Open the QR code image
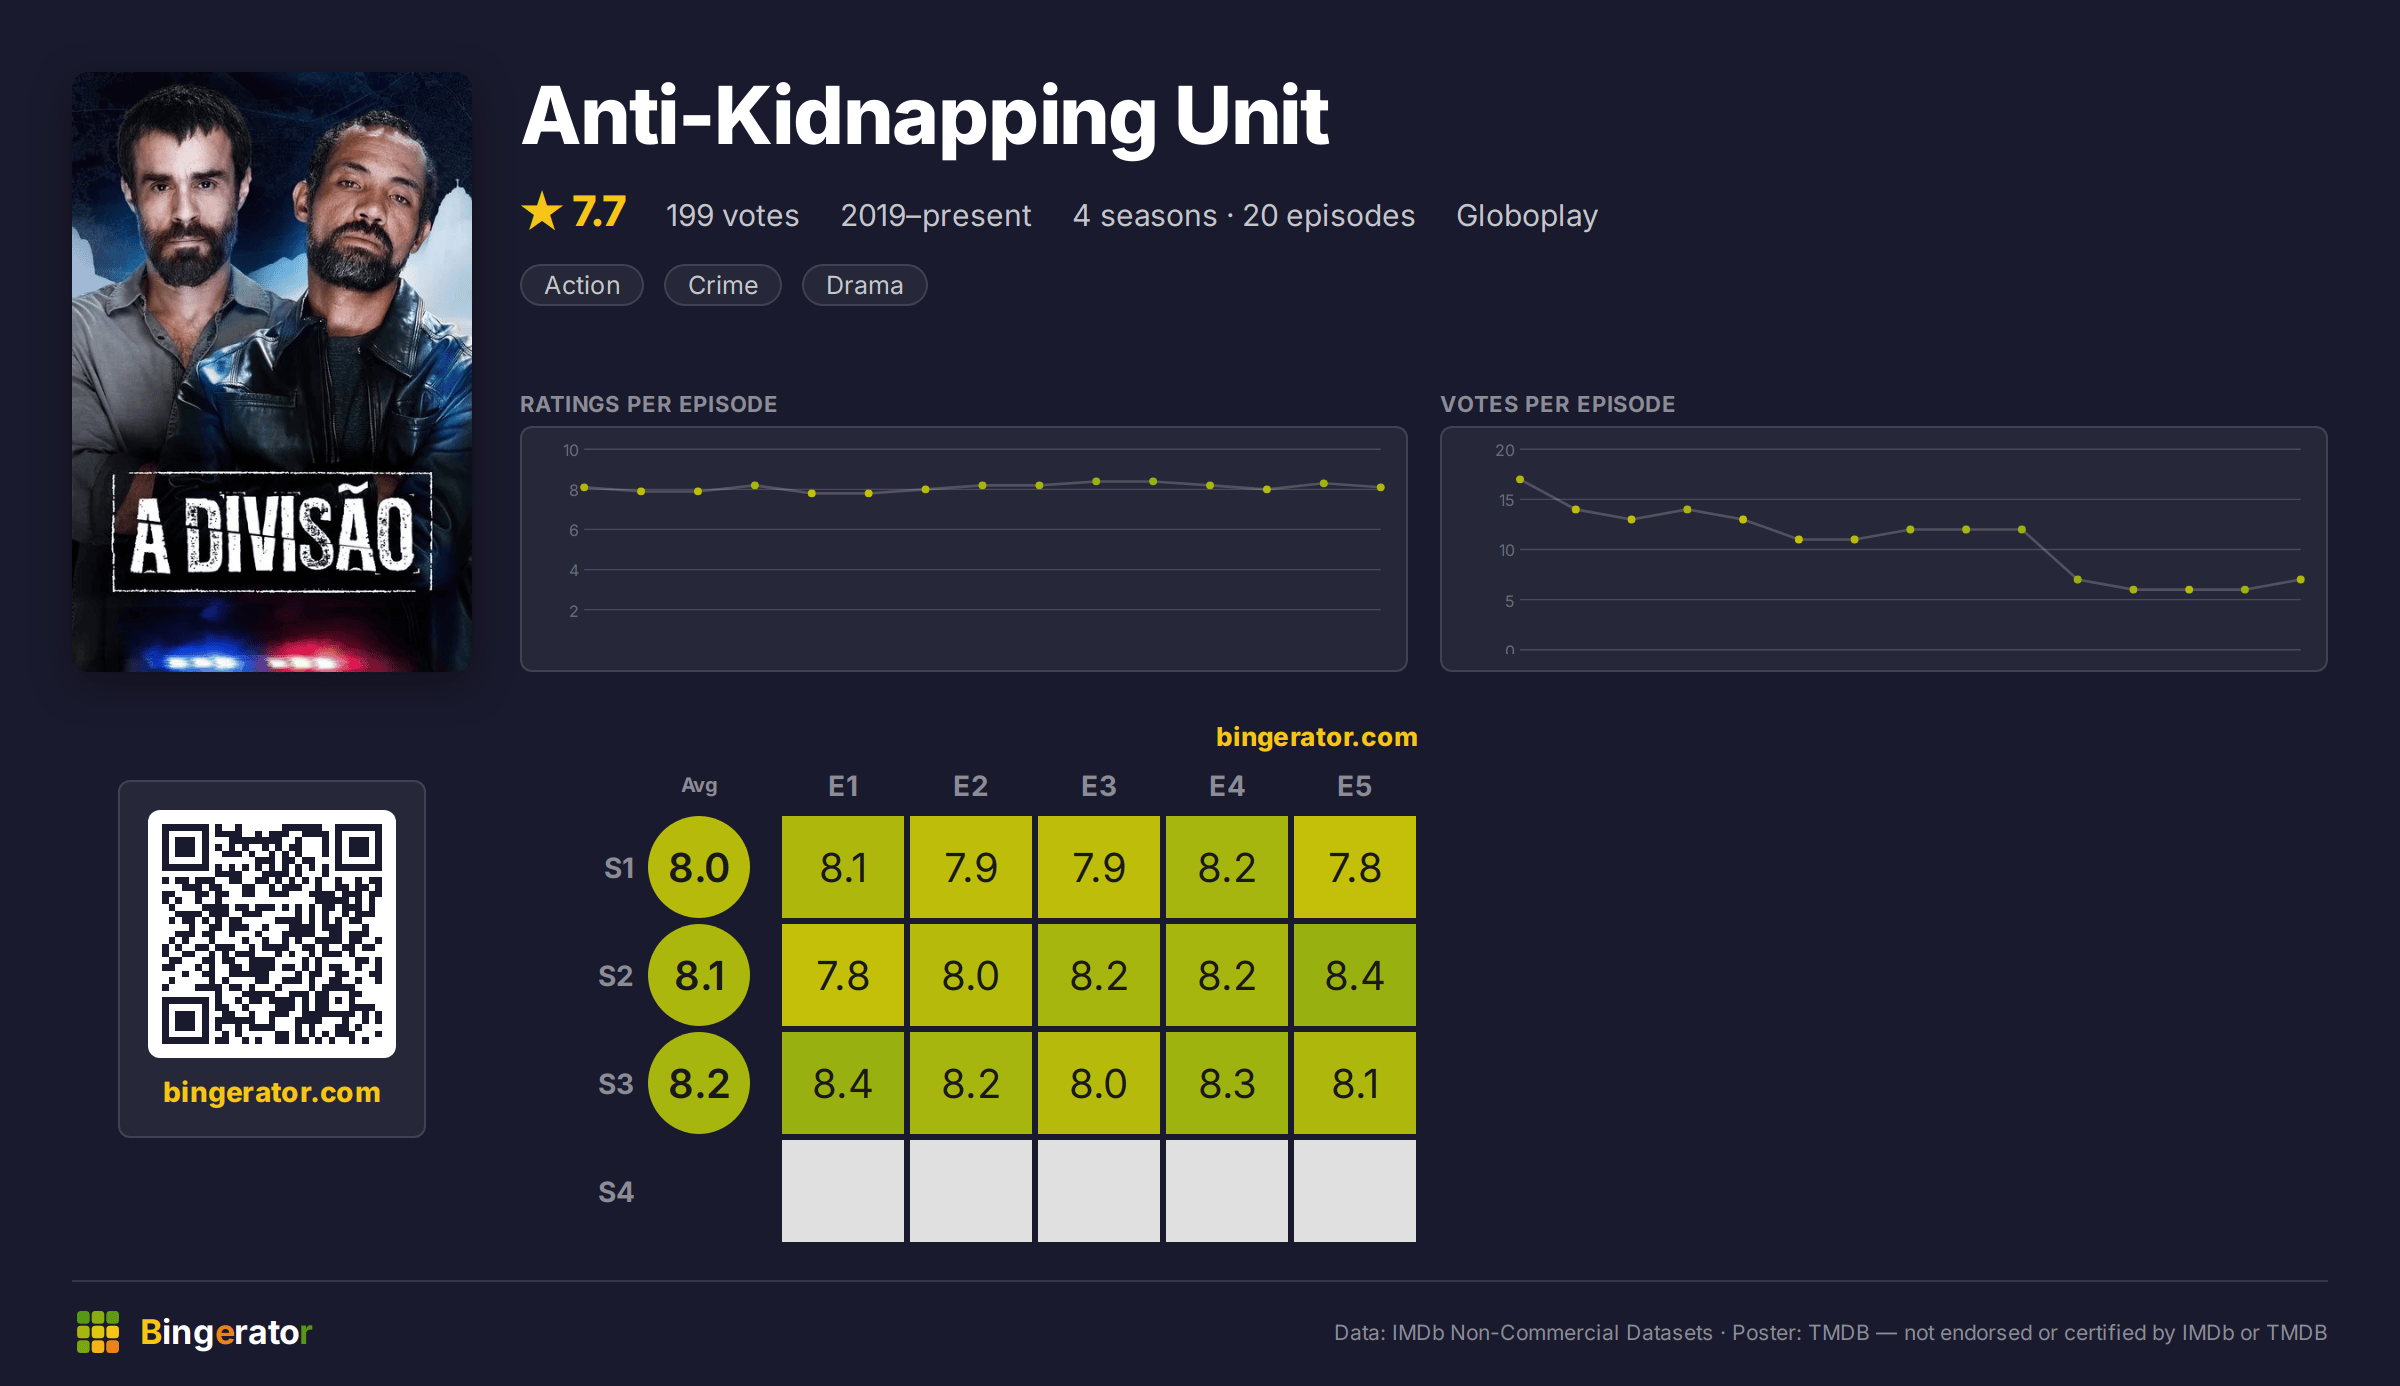This screenshot has height=1386, width=2400. tap(272, 934)
